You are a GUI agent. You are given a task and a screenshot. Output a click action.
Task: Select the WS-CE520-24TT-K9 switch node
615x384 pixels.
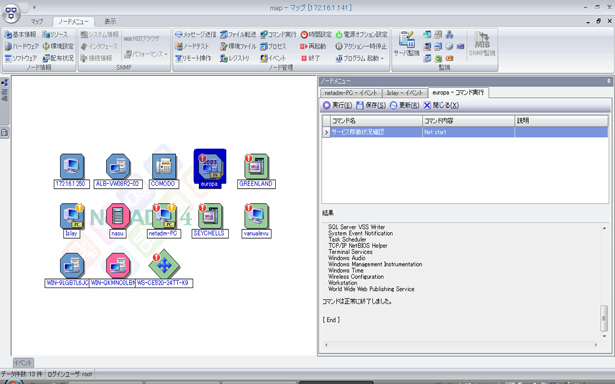(x=164, y=264)
